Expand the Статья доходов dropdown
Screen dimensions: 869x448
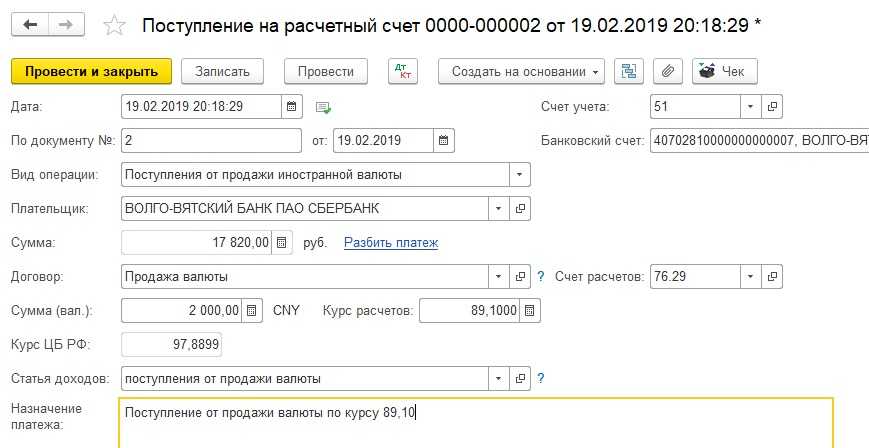click(499, 378)
